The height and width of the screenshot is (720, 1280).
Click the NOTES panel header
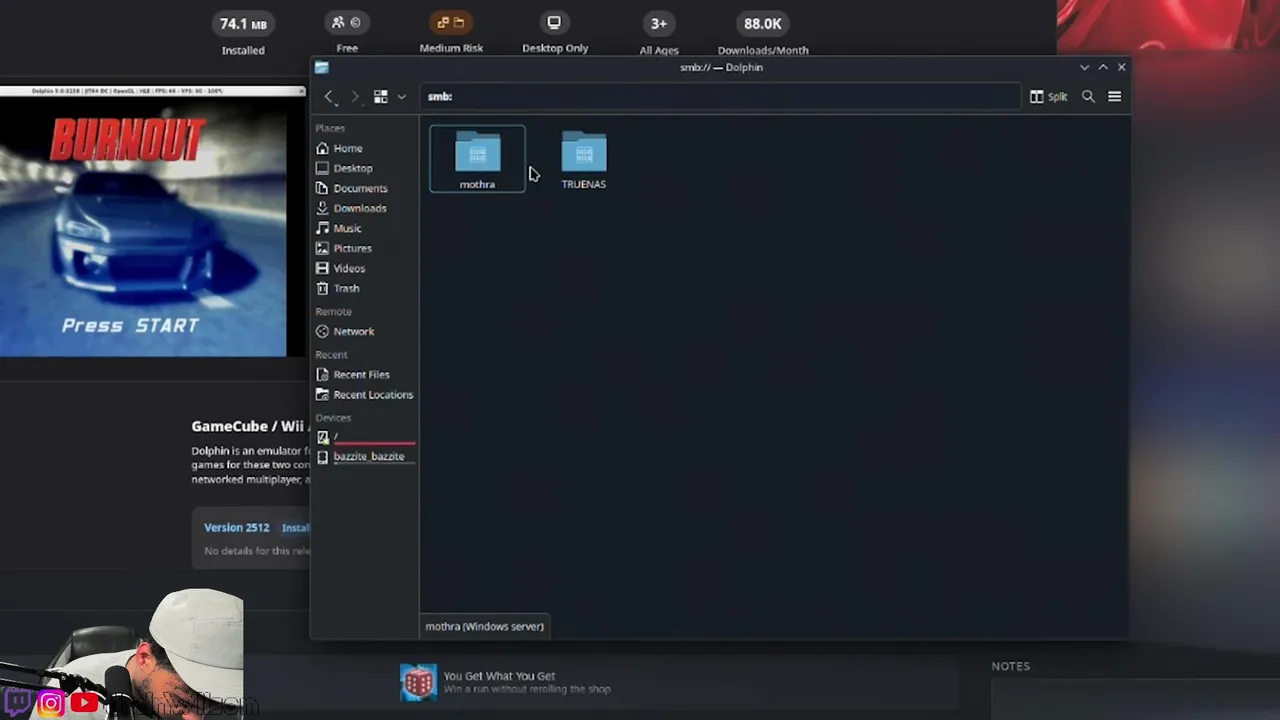(x=1010, y=666)
